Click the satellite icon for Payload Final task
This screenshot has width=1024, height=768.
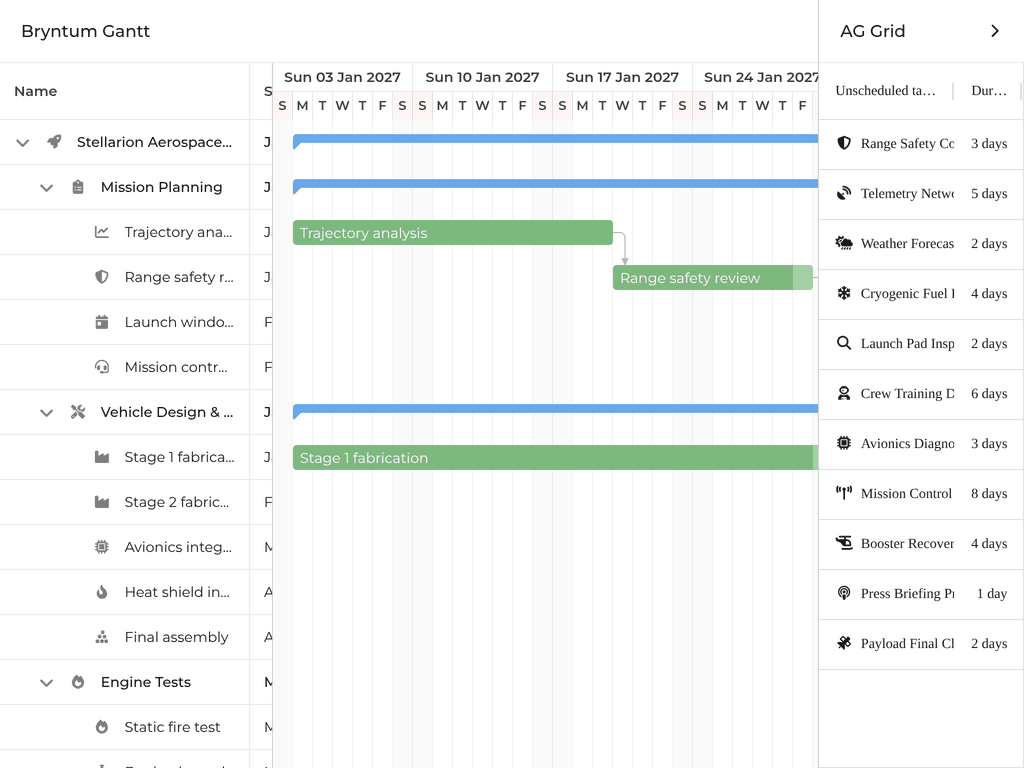click(x=844, y=643)
